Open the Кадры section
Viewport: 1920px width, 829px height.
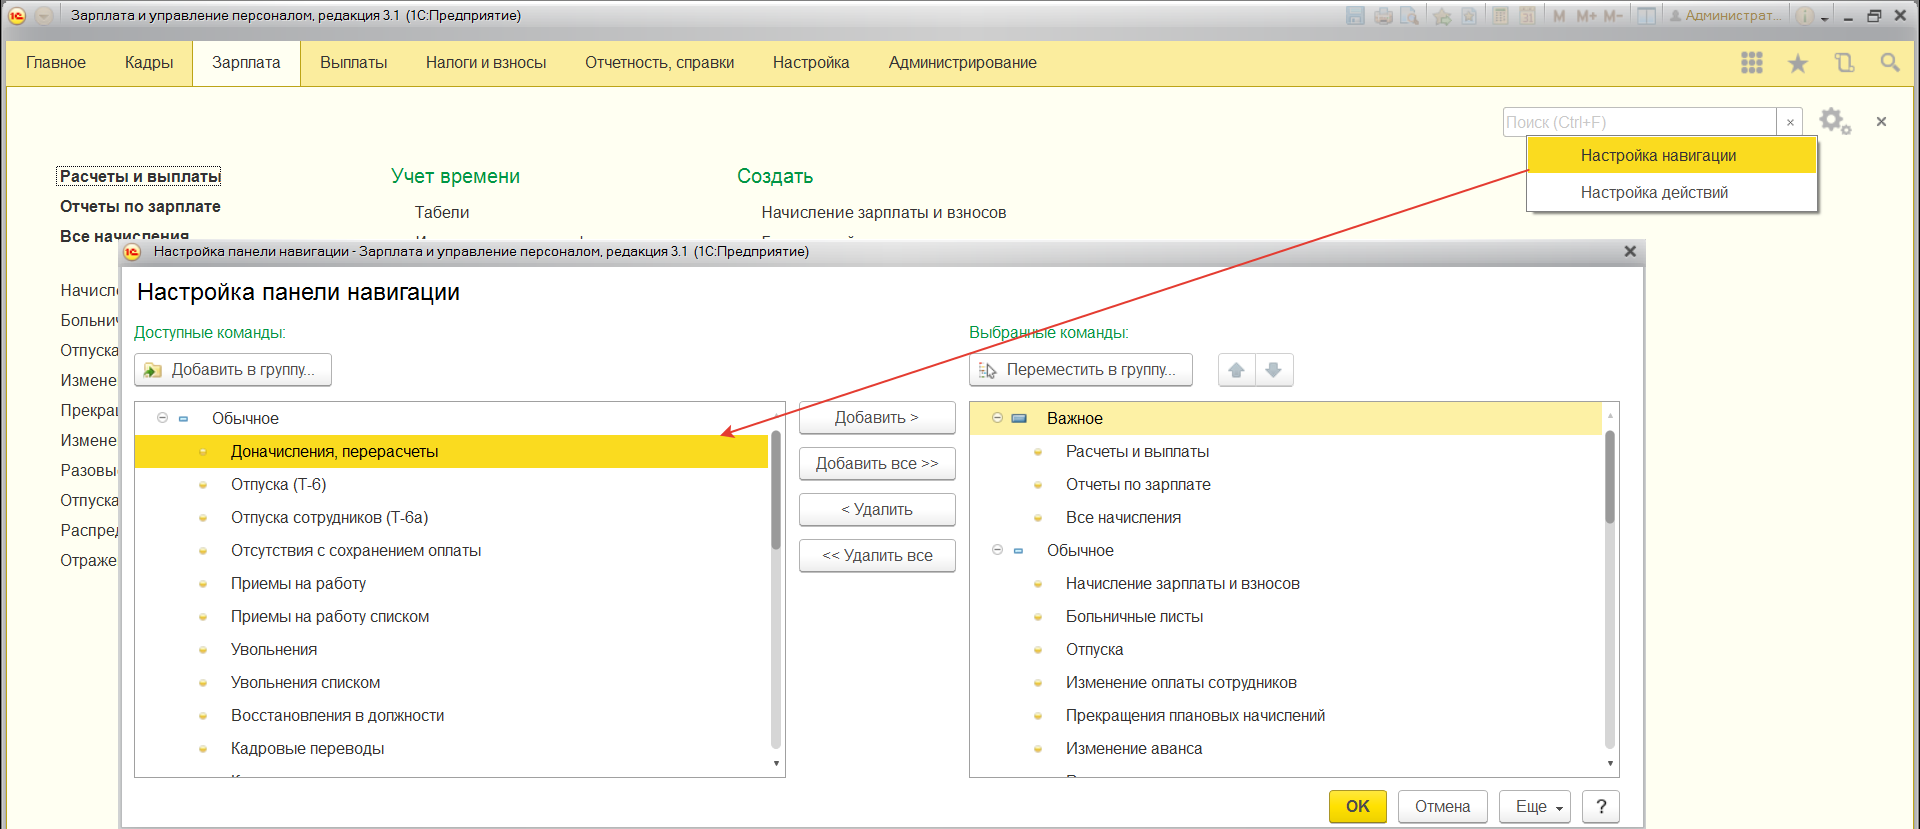(x=149, y=63)
